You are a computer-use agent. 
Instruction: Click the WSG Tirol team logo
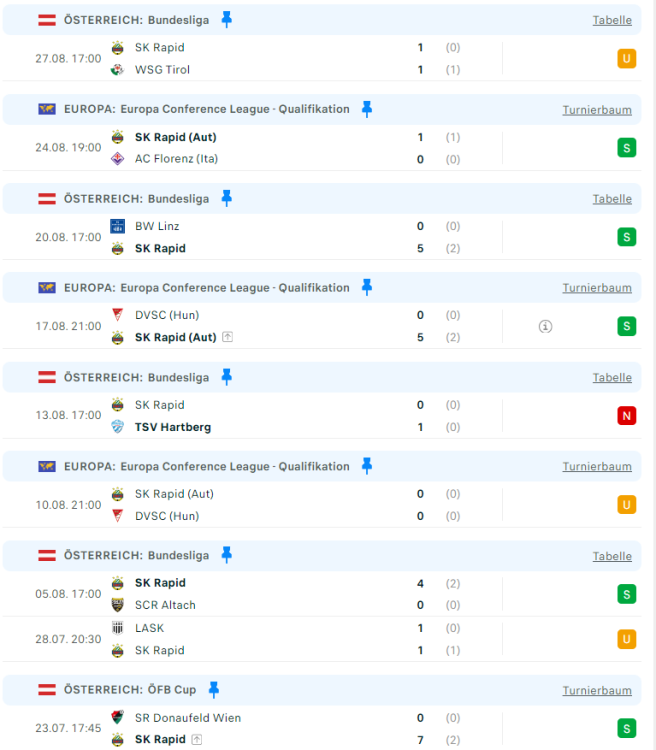(x=118, y=70)
